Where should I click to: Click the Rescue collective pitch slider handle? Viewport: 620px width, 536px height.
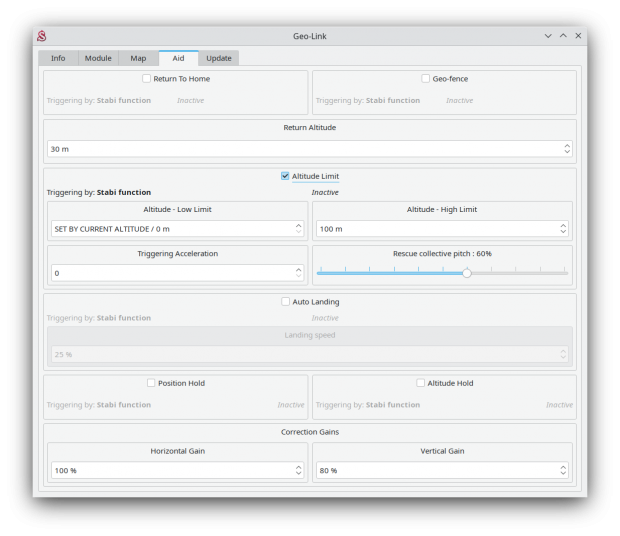466,273
